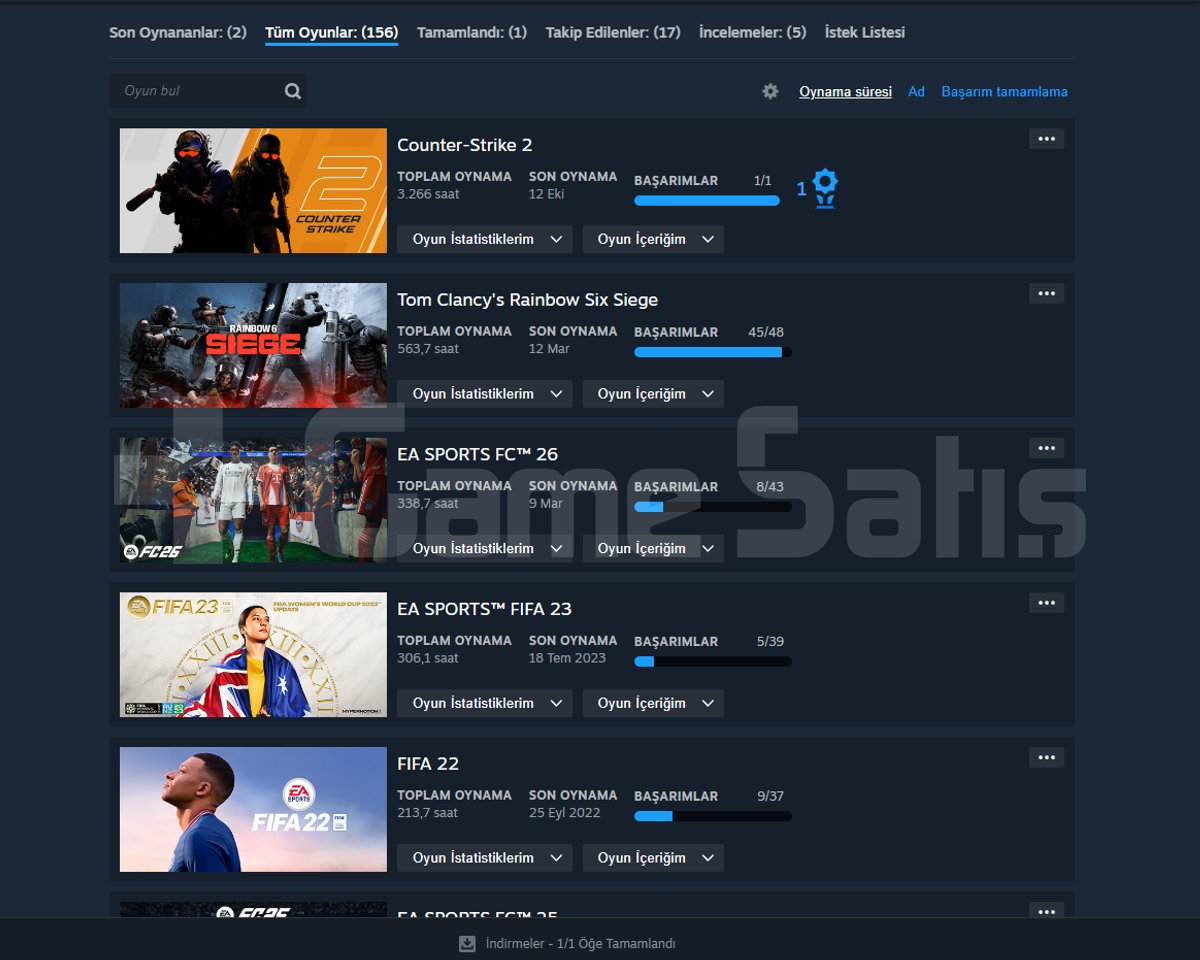Open EA SPORTS FC 26 thumbnail
Viewport: 1200px width, 960px height.
(253, 500)
